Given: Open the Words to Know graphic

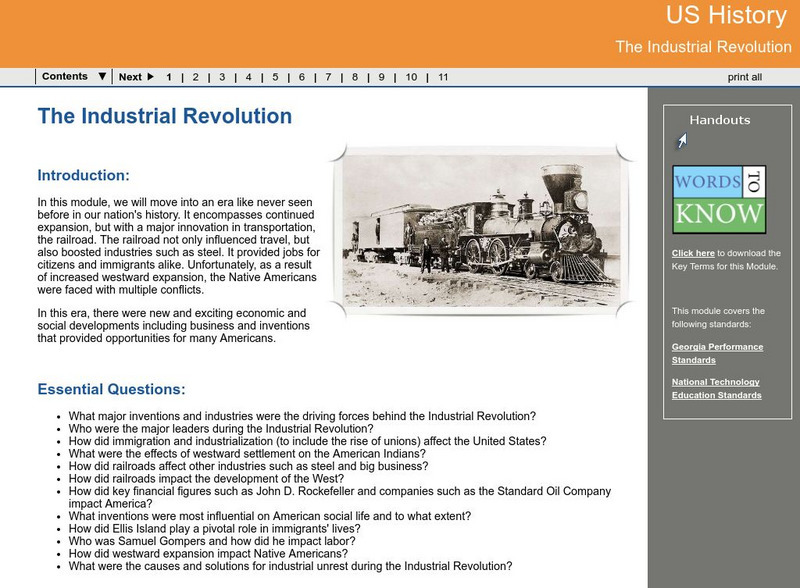Looking at the screenshot, I should coord(722,199).
